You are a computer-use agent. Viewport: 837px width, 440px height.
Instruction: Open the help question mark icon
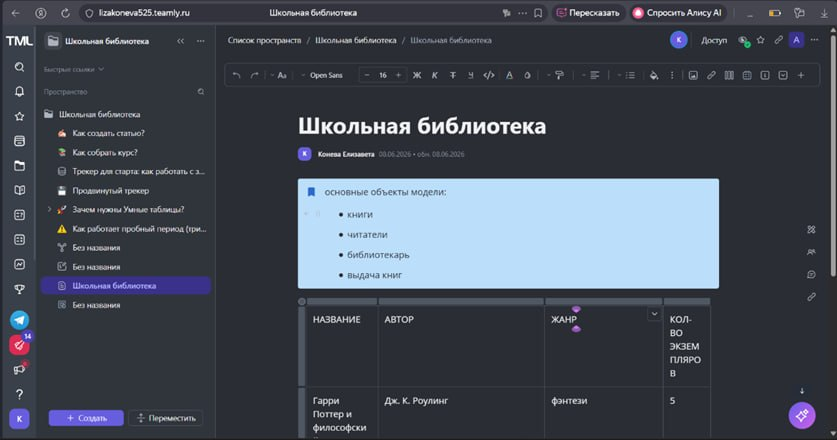click(x=19, y=394)
